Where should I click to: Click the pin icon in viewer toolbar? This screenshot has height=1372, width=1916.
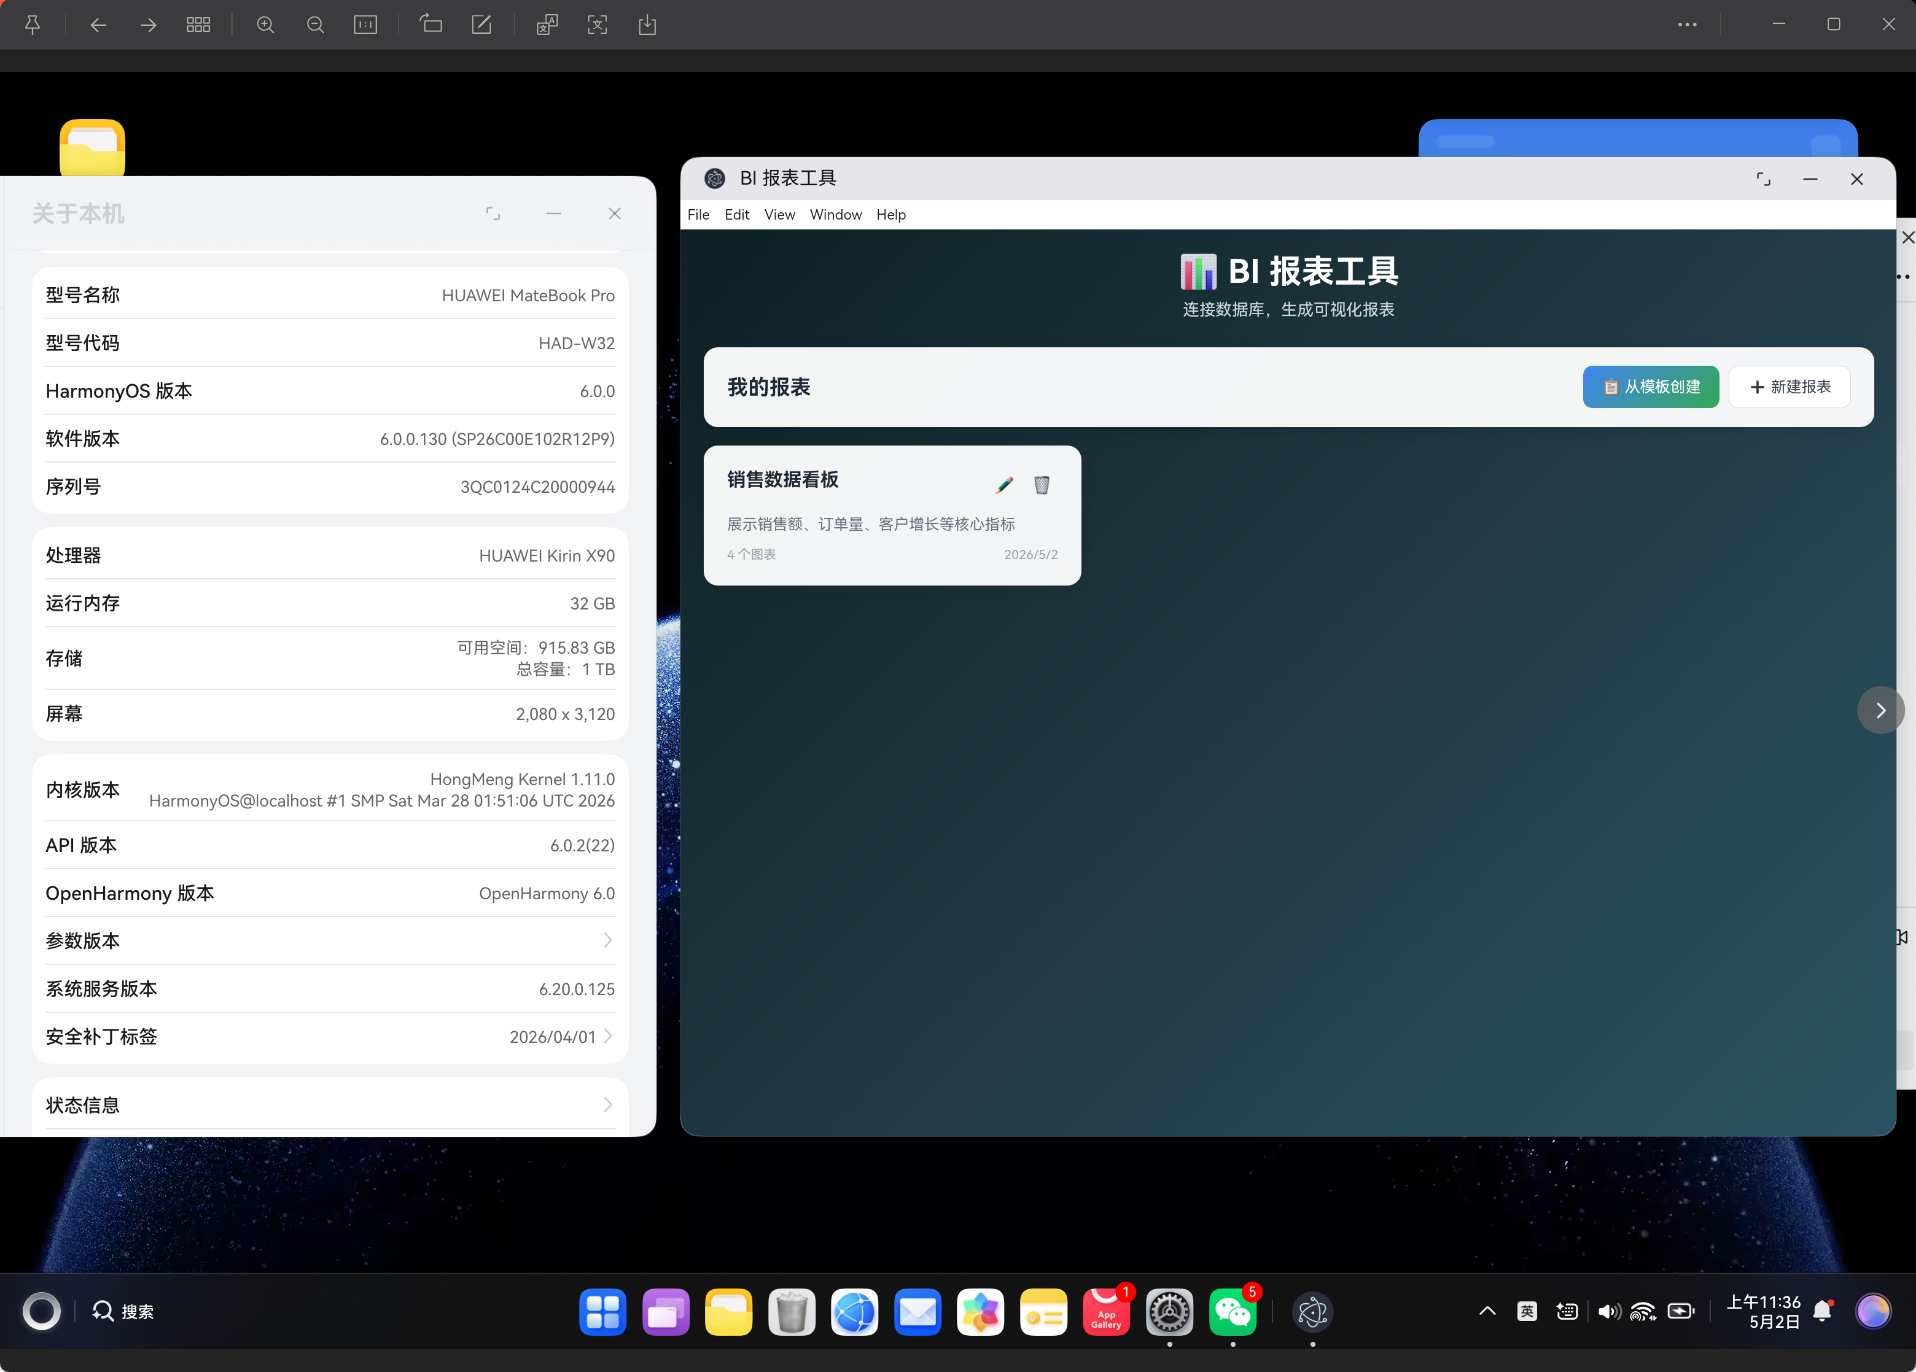pyautogui.click(x=32, y=25)
